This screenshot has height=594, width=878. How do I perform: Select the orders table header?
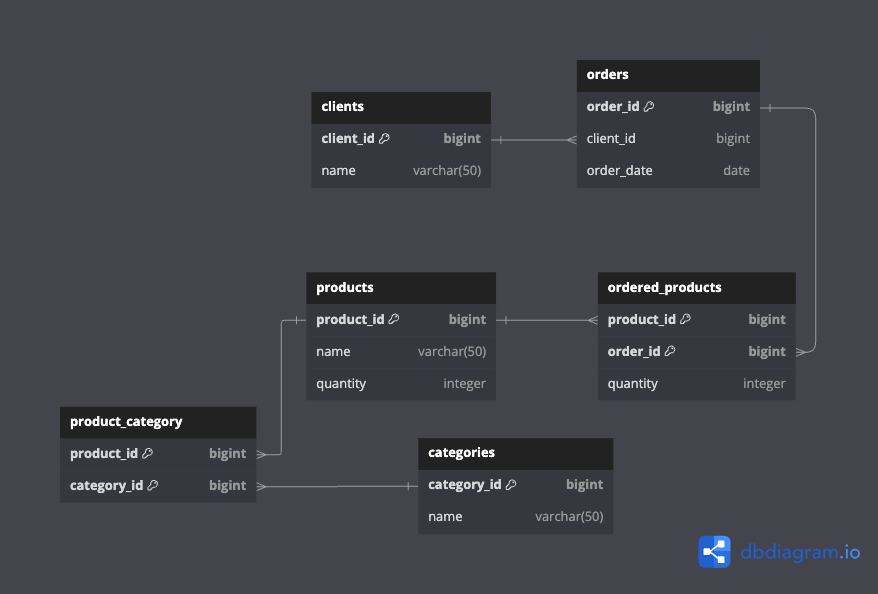pos(668,75)
